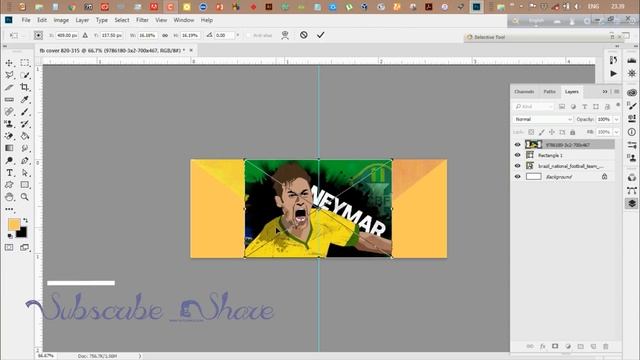This screenshot has height=360, width=640.
Task: Select the Pen tool
Action: coord(24,160)
